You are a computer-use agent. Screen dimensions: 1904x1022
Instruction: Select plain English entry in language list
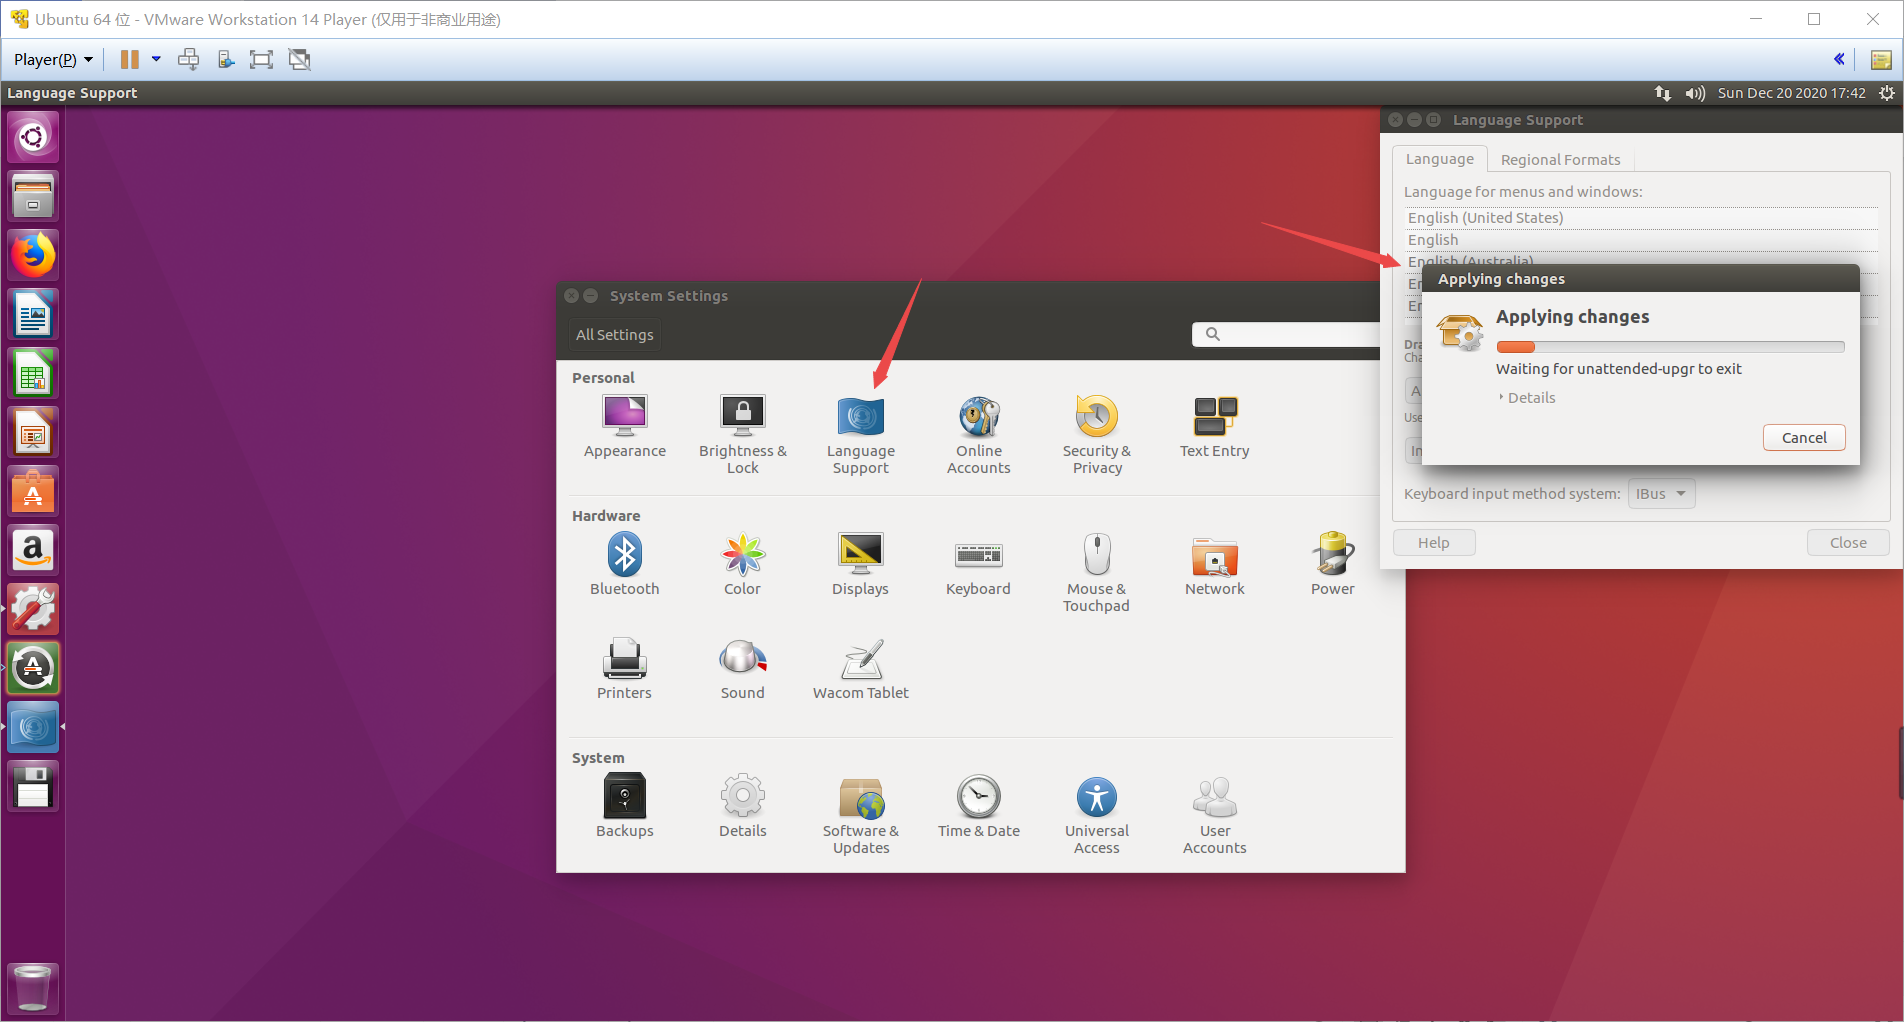[x=1640, y=240]
